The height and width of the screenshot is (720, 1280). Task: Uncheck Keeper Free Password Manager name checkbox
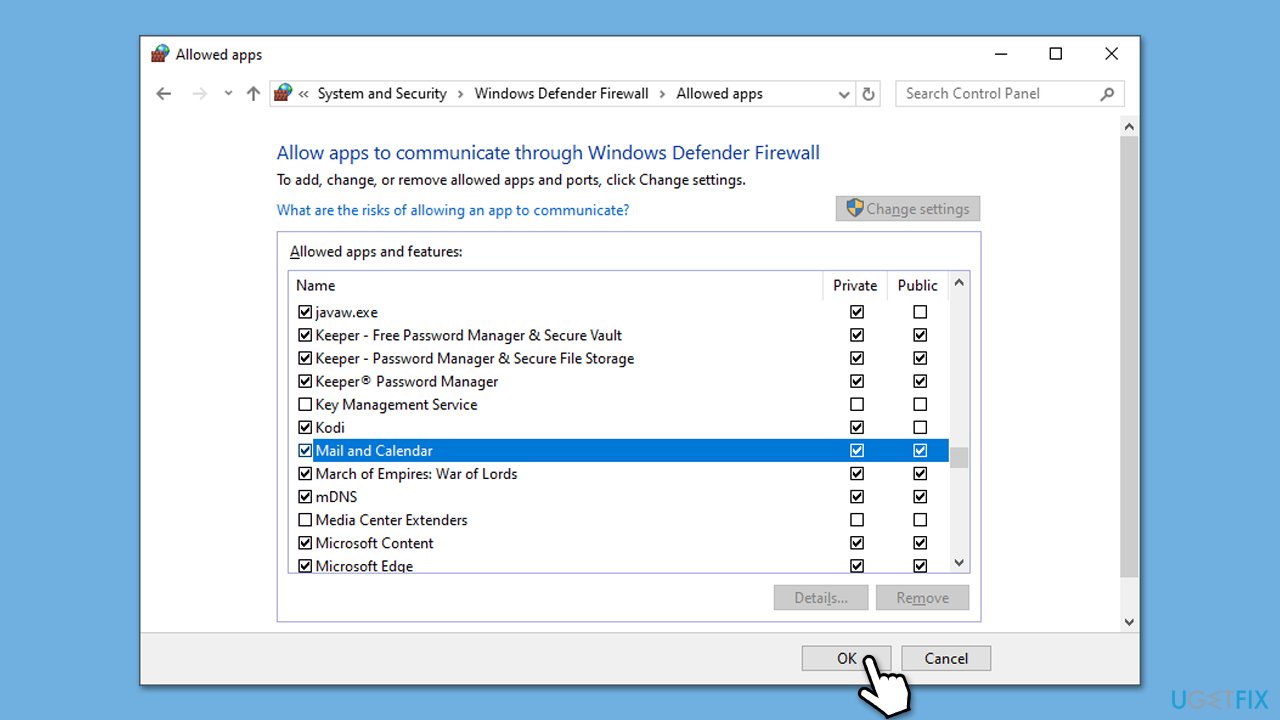point(305,335)
